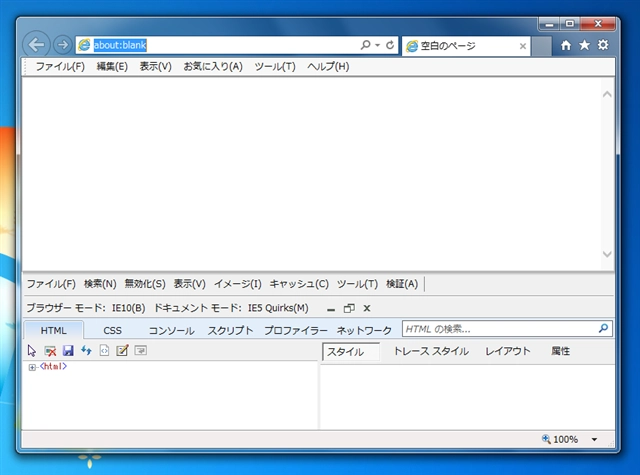
Task: Refresh the DOM tree with blue arrows icon
Action: pos(86,351)
